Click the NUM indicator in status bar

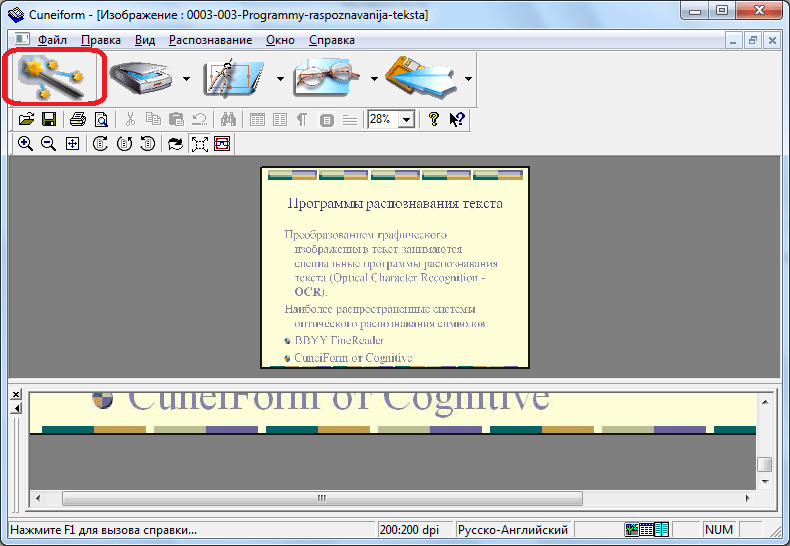click(x=718, y=530)
